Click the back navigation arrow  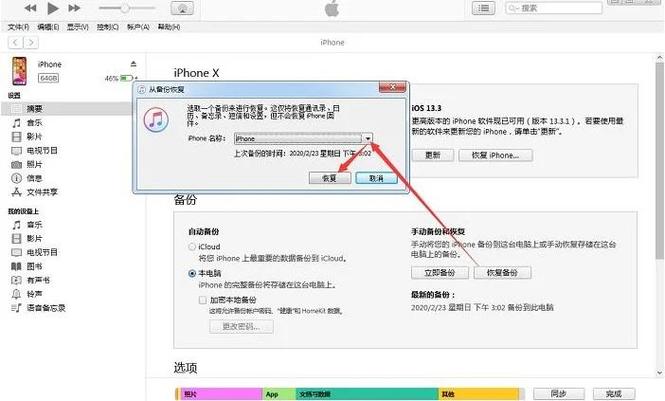tap(16, 42)
